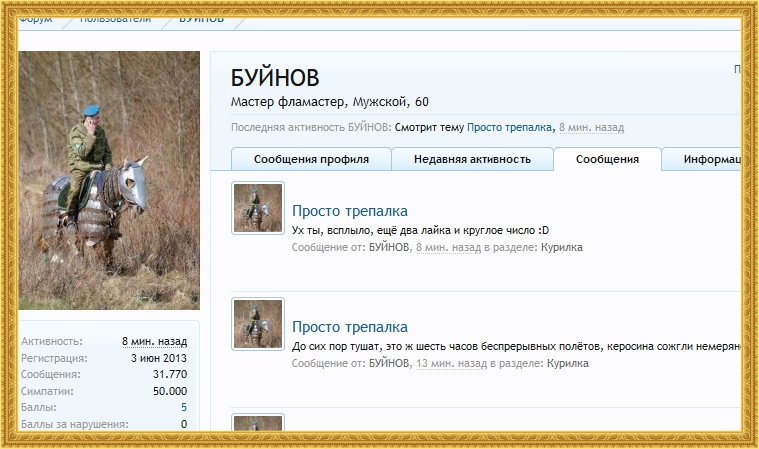Click the БУЙНОВ author link in the first post
Screen dimensions: 759x449
(x=389, y=247)
